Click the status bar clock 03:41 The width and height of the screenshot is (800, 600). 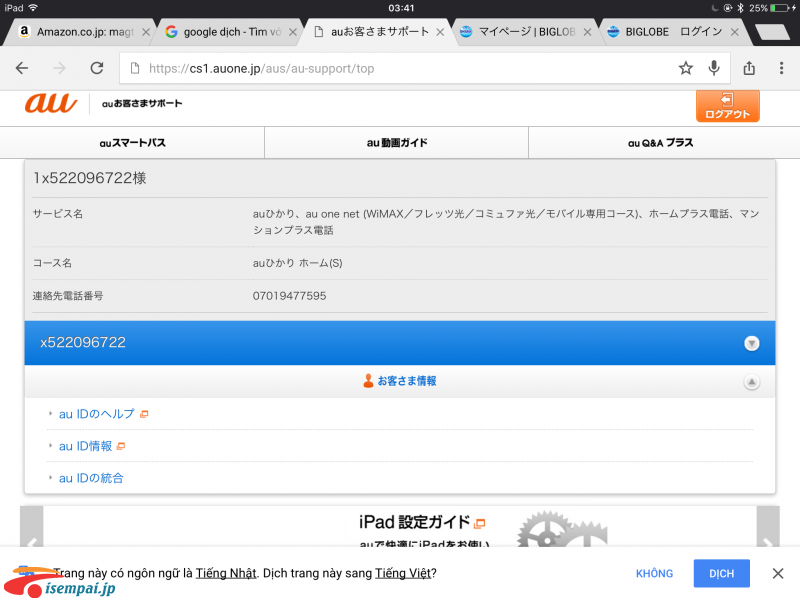tap(401, 8)
